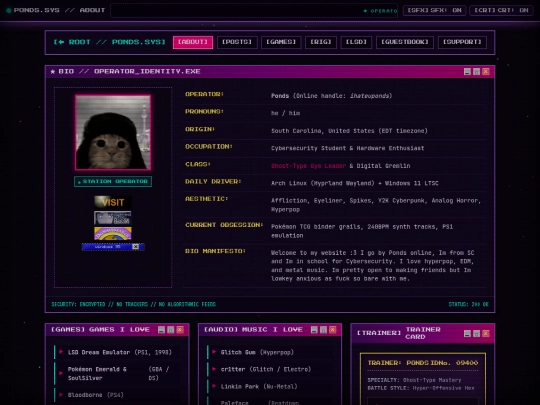Screen dimensions: 540x405
Task: Click the SECURITY: ENCRYPTED status line
Action: tap(133, 304)
